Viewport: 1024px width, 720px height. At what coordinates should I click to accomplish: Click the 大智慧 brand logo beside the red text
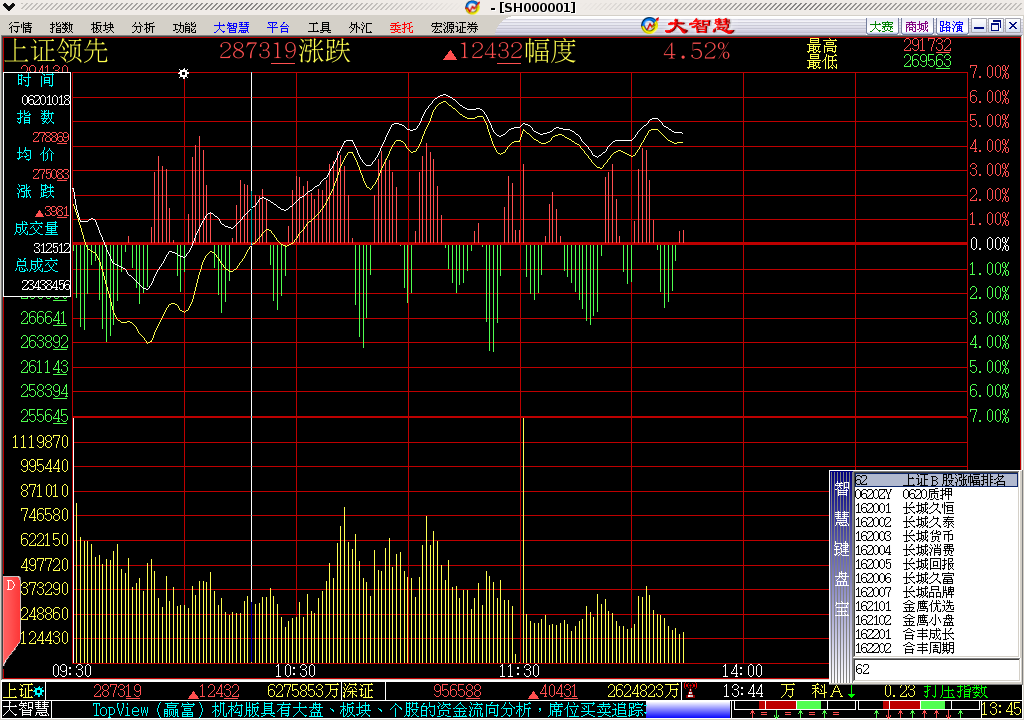coord(650,25)
